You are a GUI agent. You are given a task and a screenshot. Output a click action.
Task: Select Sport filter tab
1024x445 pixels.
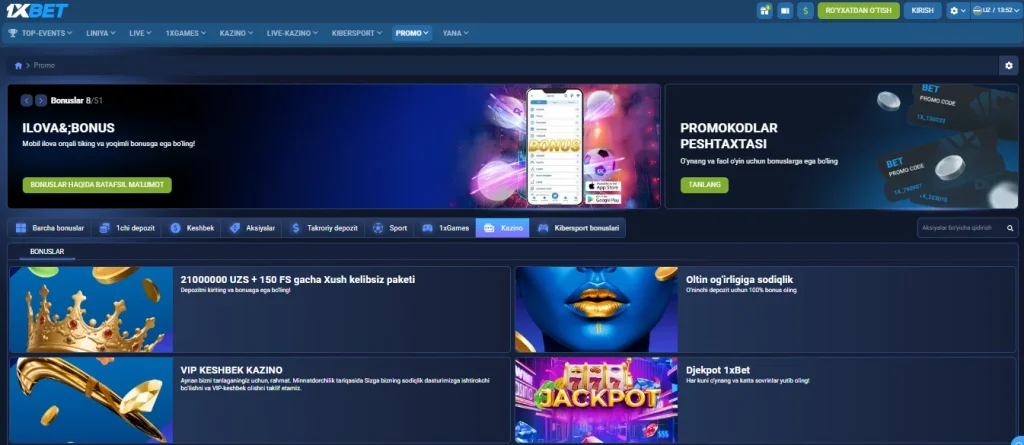coord(390,228)
